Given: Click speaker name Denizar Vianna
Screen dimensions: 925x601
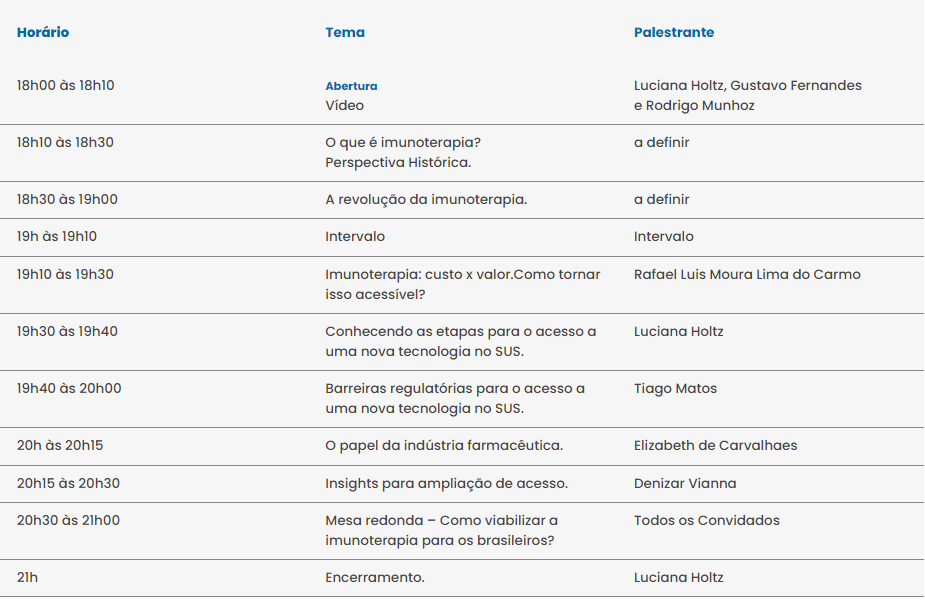Looking at the screenshot, I should pyautogui.click(x=685, y=483).
